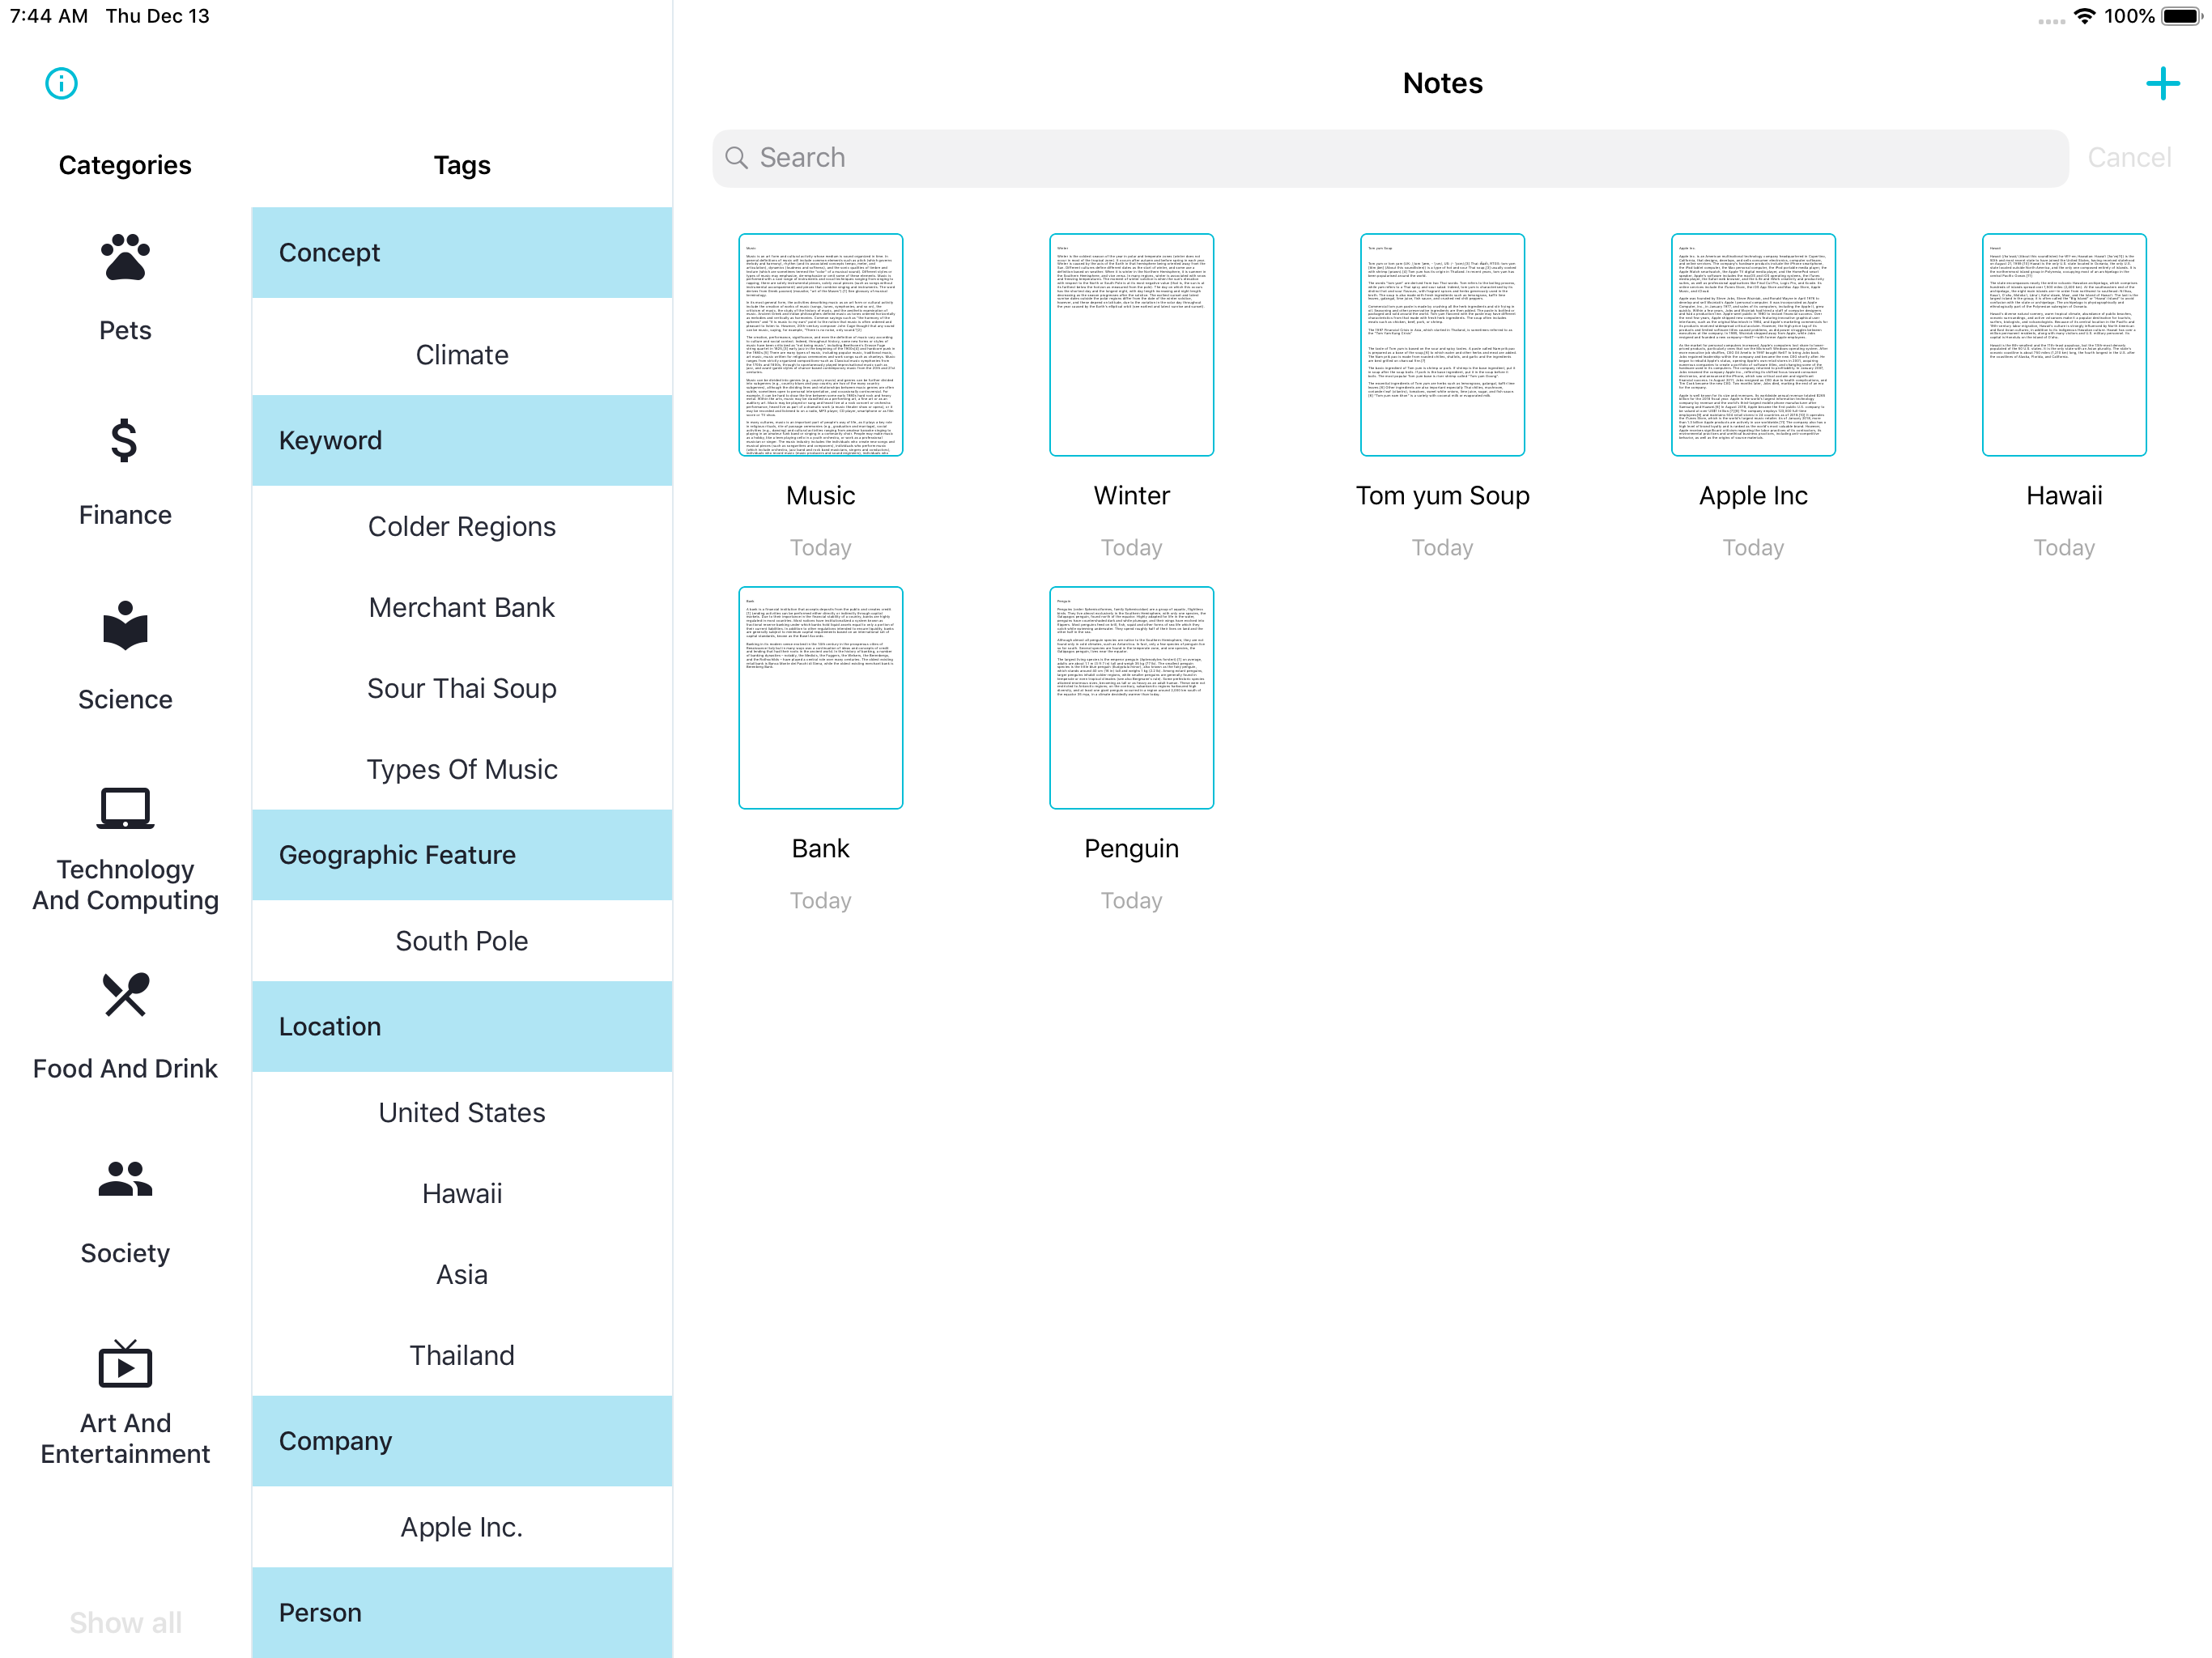
Task: Open the Music note thumbnail
Action: (820, 345)
